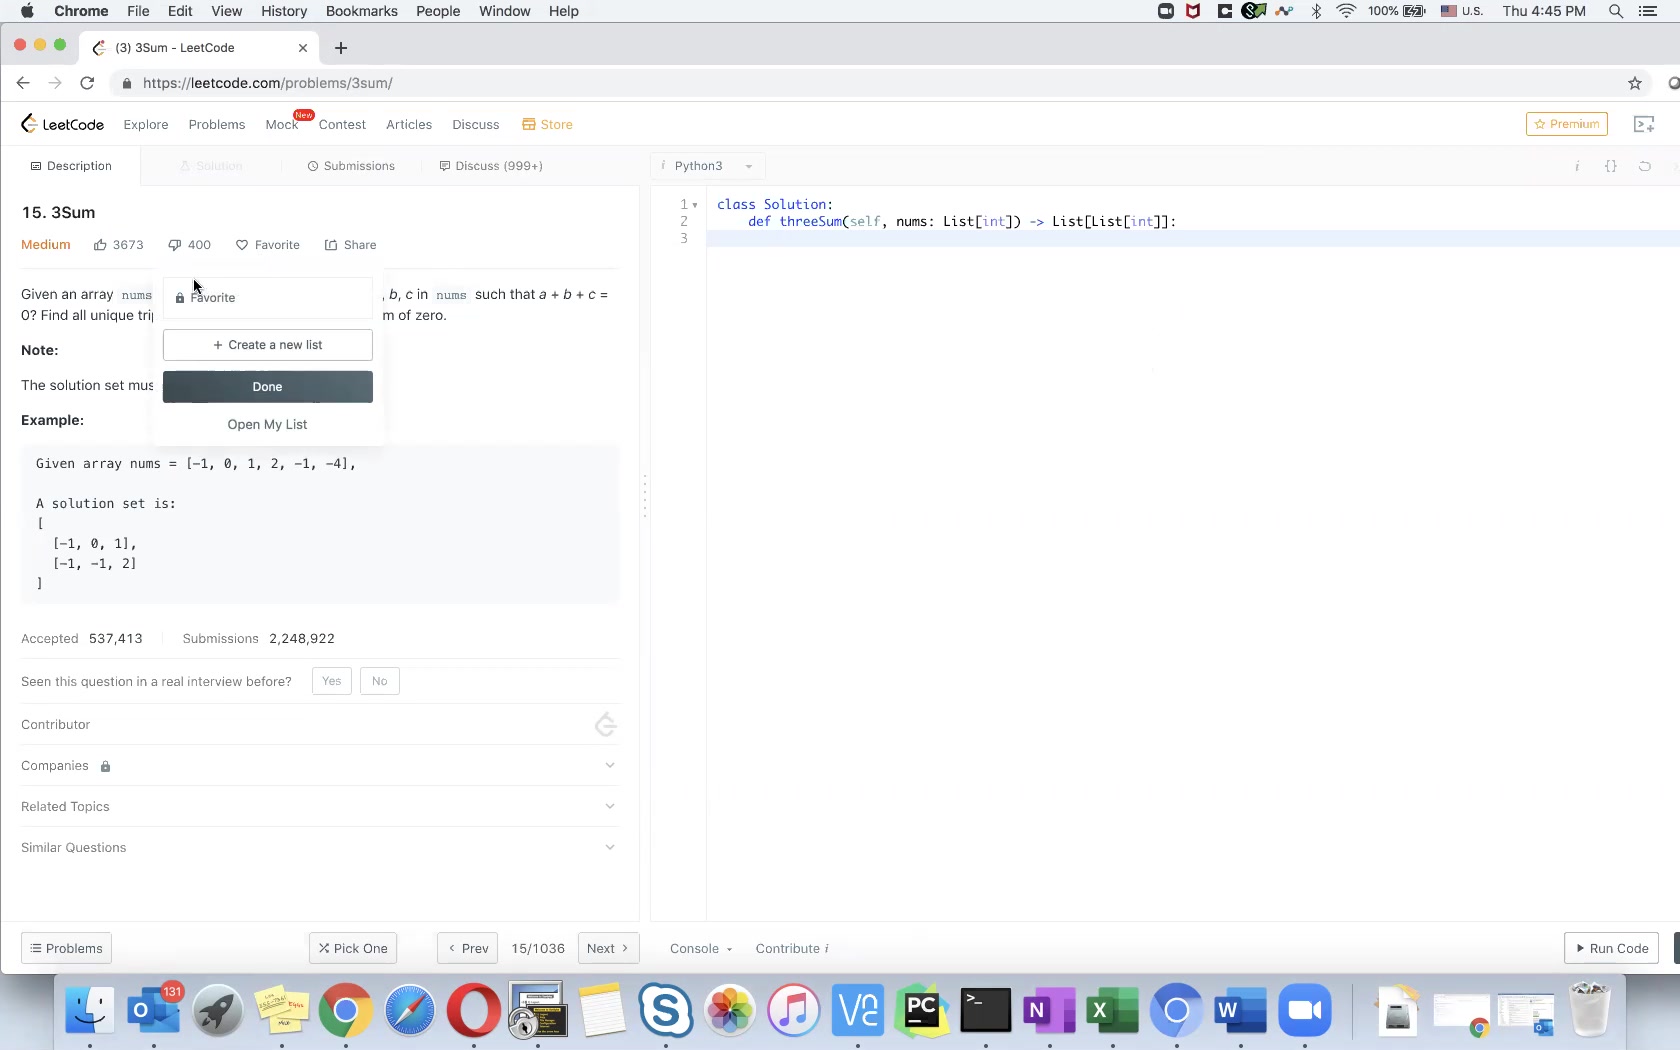Answer No to seen in interview
The image size is (1680, 1050).
(x=380, y=681)
